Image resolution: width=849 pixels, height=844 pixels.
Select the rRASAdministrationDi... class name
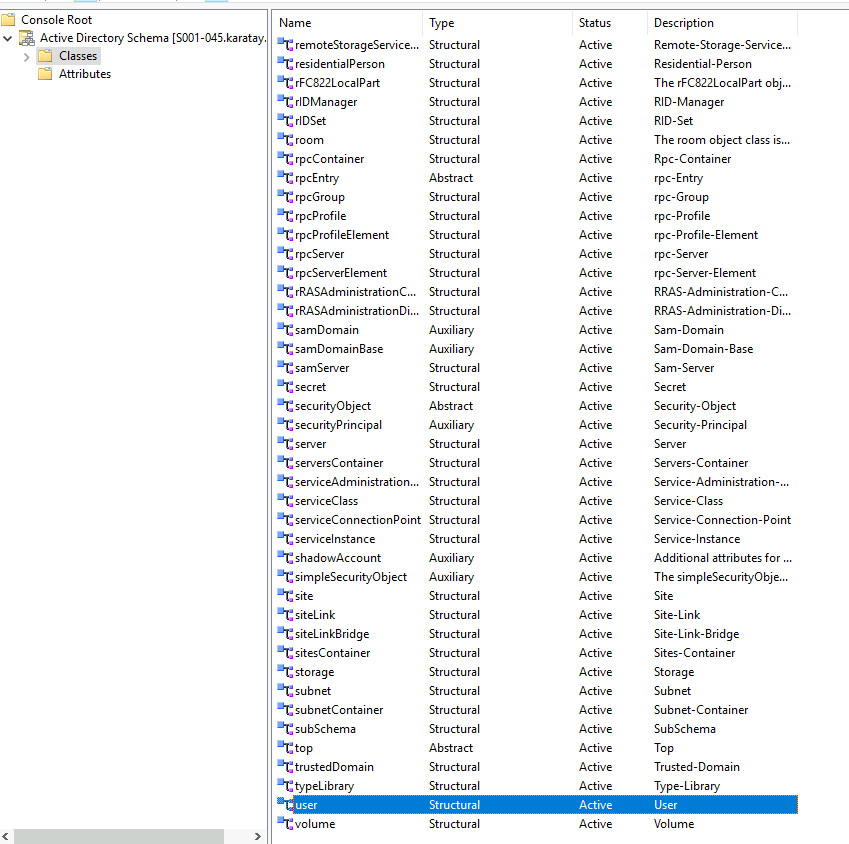pyautogui.click(x=357, y=310)
